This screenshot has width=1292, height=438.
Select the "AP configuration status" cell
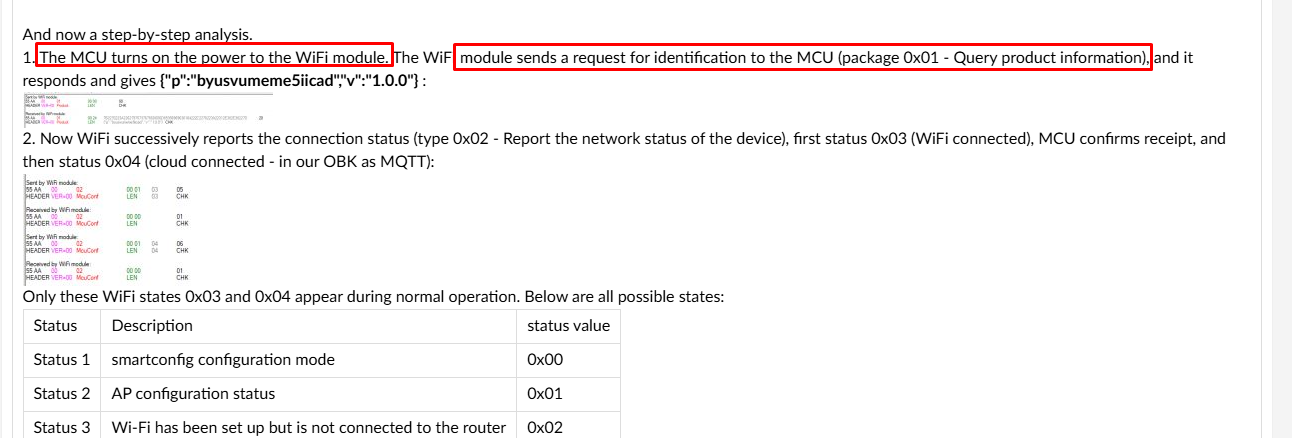click(193, 394)
